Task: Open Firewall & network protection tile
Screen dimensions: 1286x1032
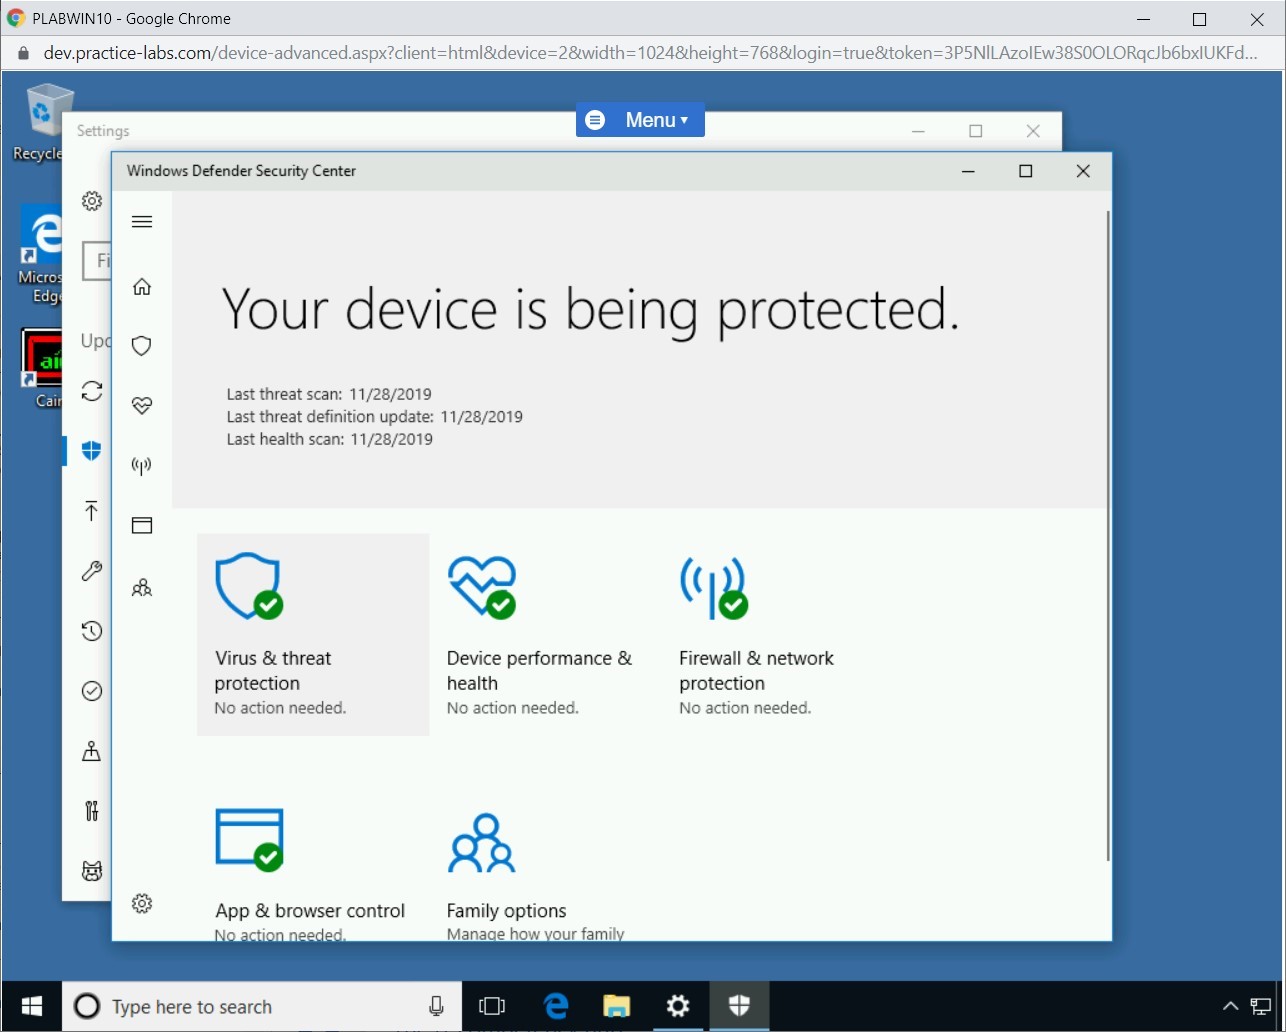Action: 756,634
